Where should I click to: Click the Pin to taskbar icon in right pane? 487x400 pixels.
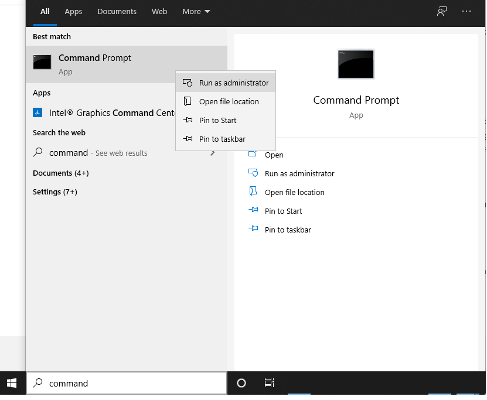[253, 228]
